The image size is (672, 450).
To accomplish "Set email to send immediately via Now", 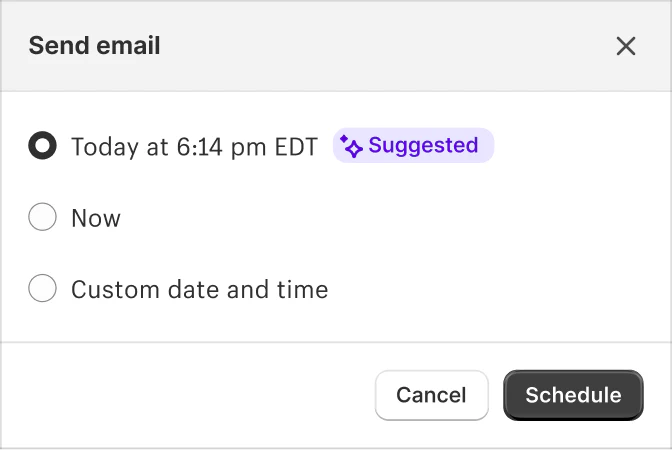I will click(x=42, y=218).
